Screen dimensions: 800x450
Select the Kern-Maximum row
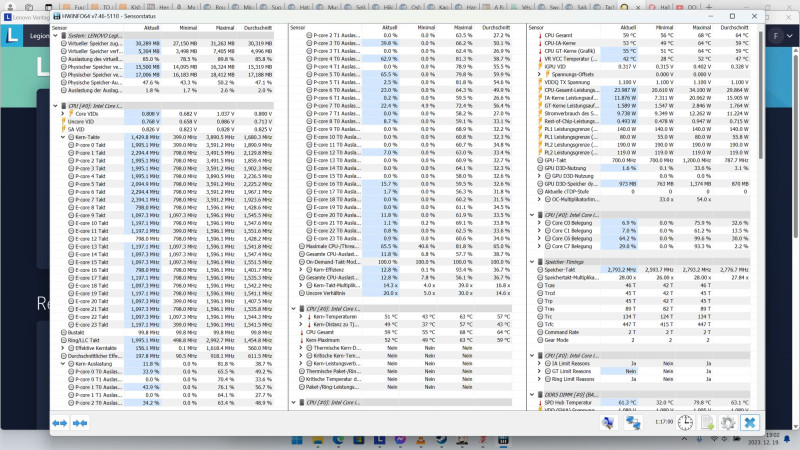pos(407,340)
